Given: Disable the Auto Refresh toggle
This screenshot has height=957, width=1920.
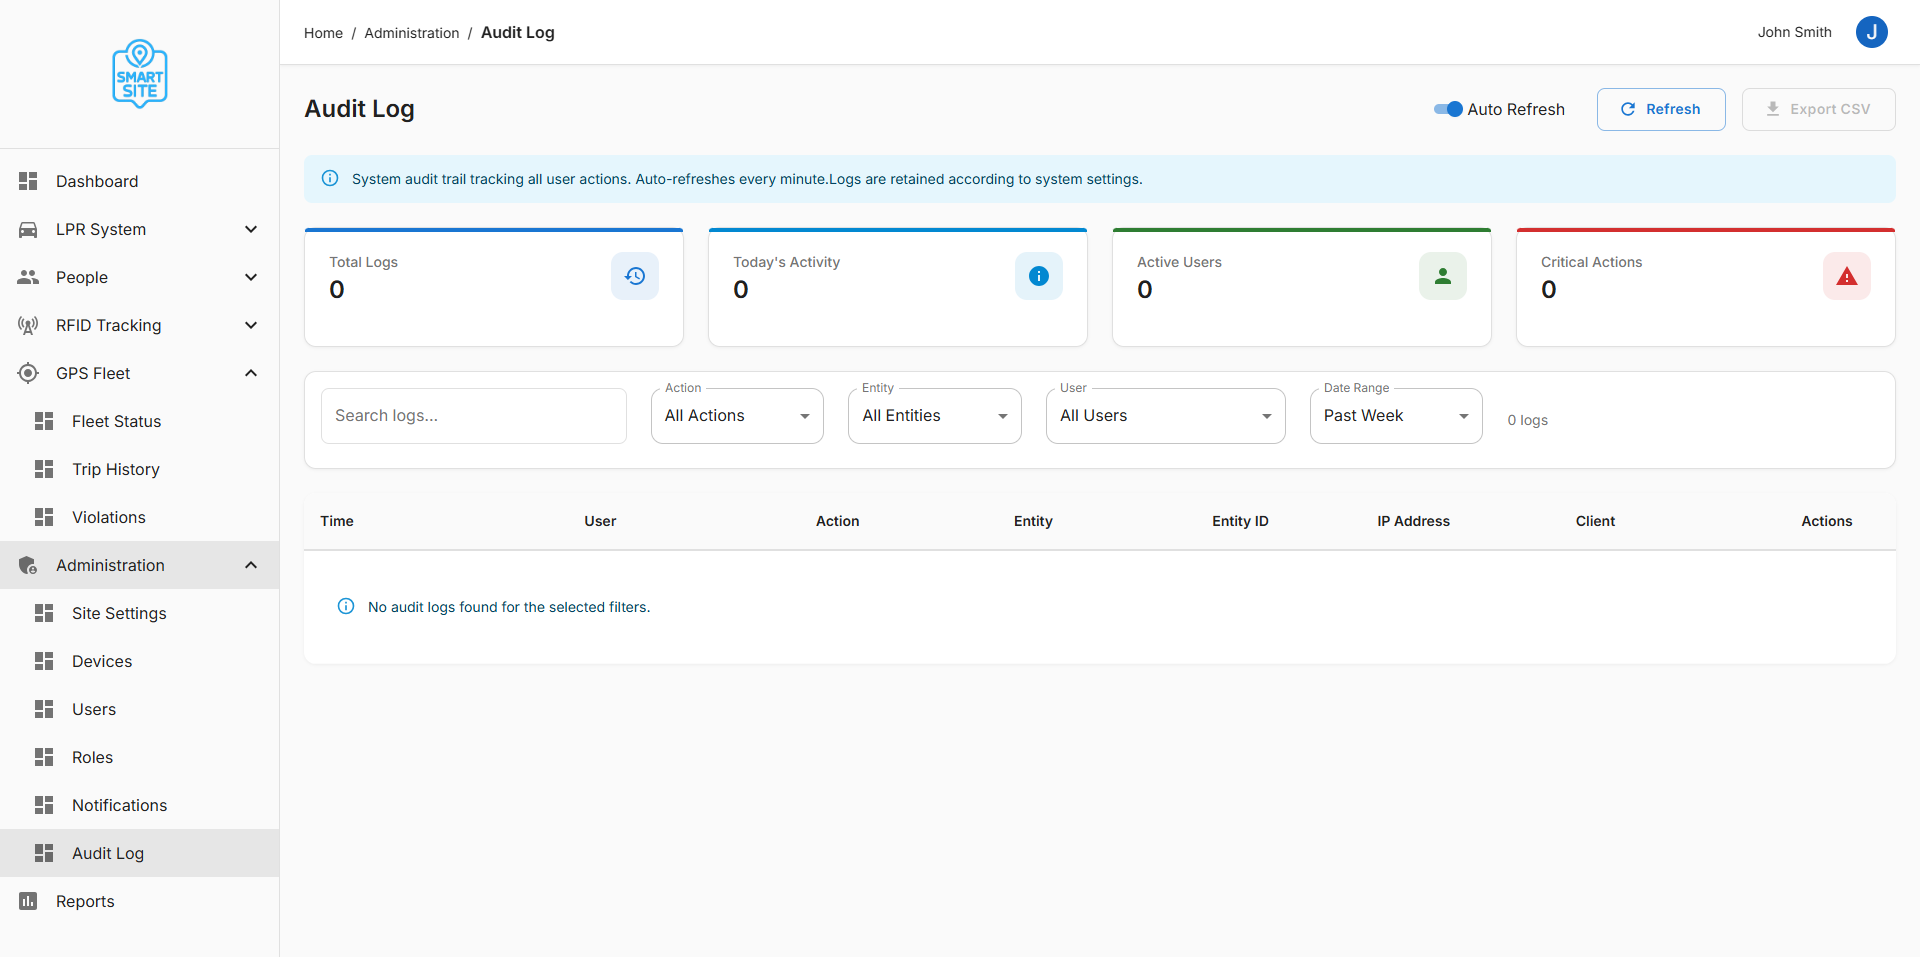Looking at the screenshot, I should (1448, 109).
